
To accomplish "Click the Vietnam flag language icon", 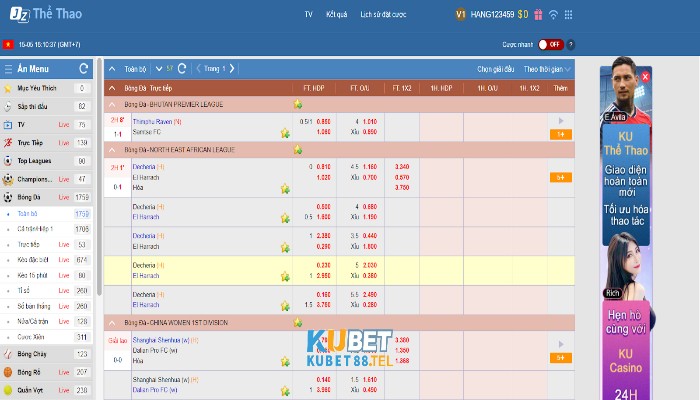I will coord(8,45).
